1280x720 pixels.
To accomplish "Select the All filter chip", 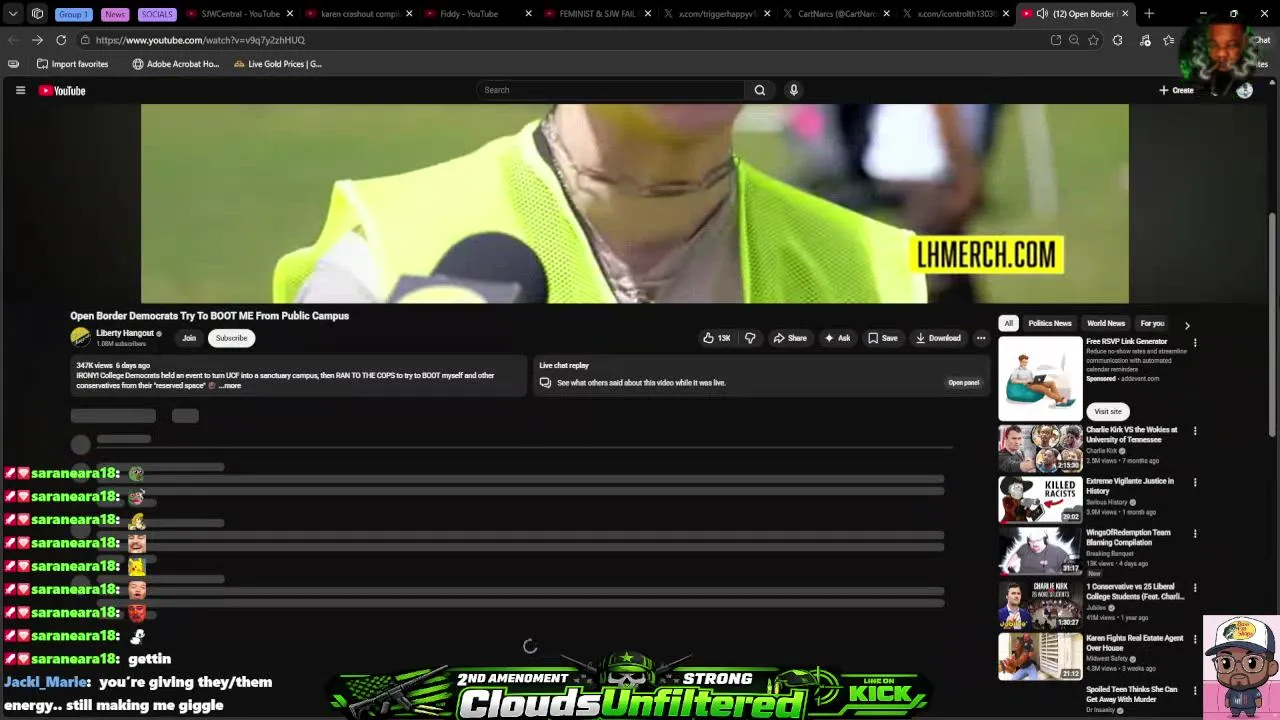I will click(1009, 323).
